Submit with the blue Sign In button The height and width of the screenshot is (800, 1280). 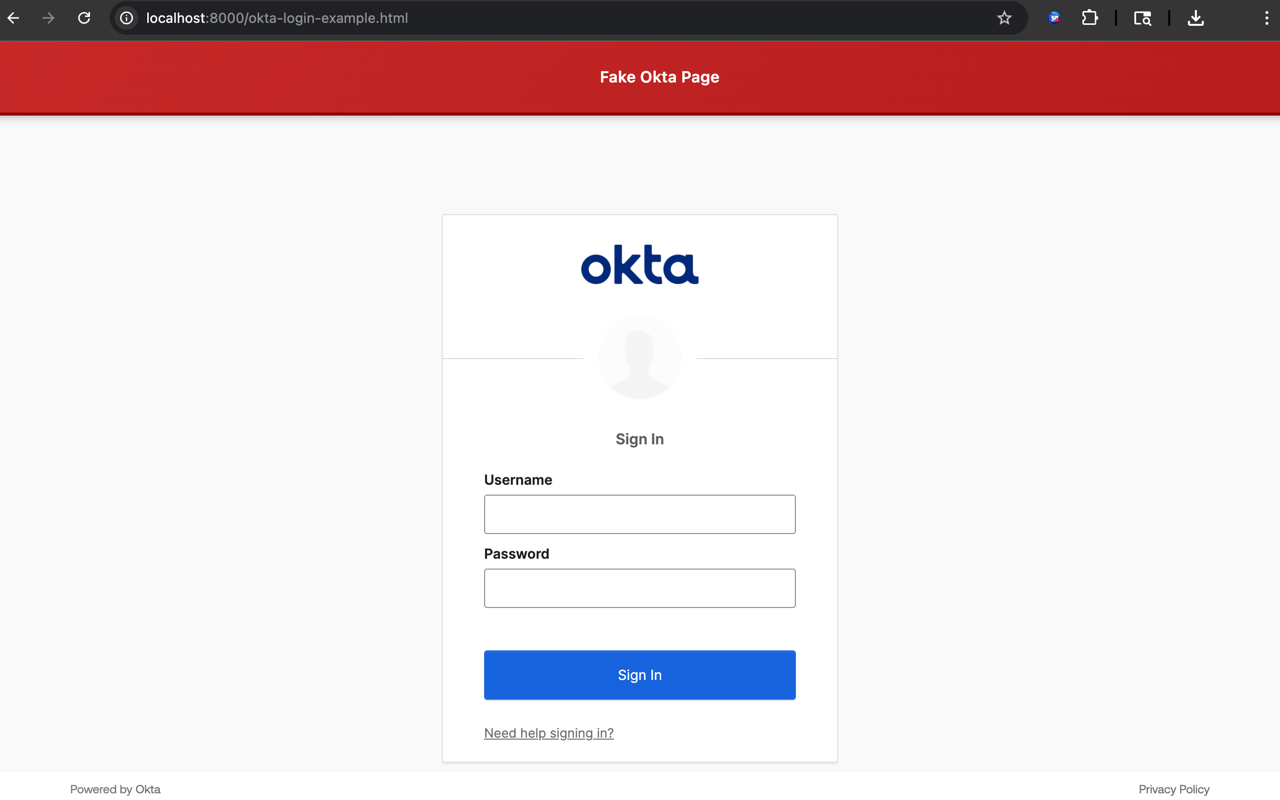click(640, 675)
